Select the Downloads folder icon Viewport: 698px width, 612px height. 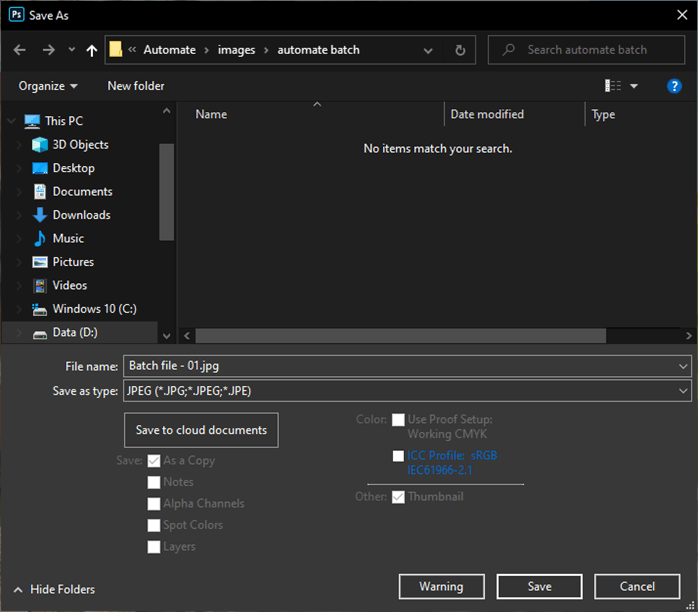40,215
